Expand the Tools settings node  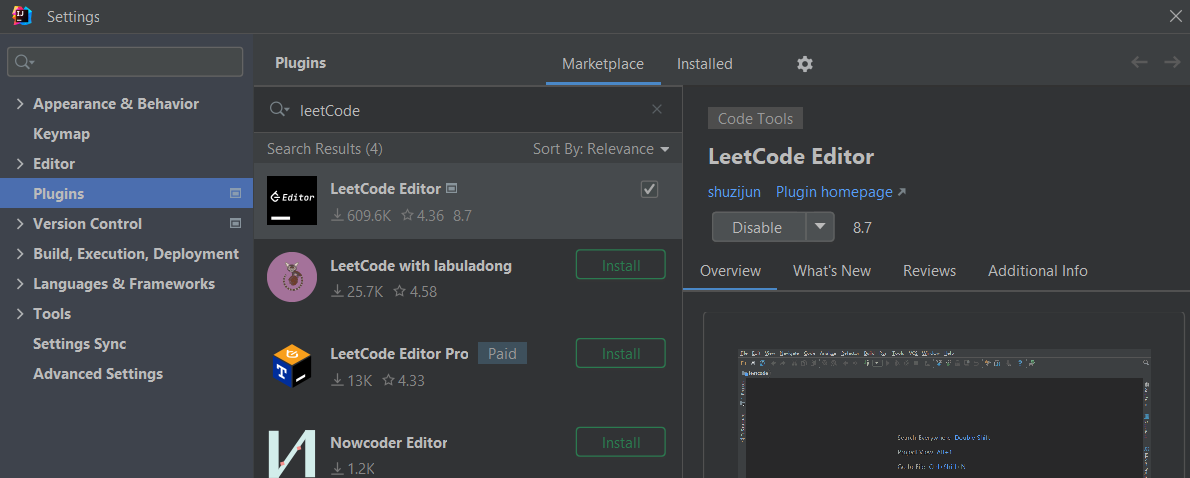(20, 314)
